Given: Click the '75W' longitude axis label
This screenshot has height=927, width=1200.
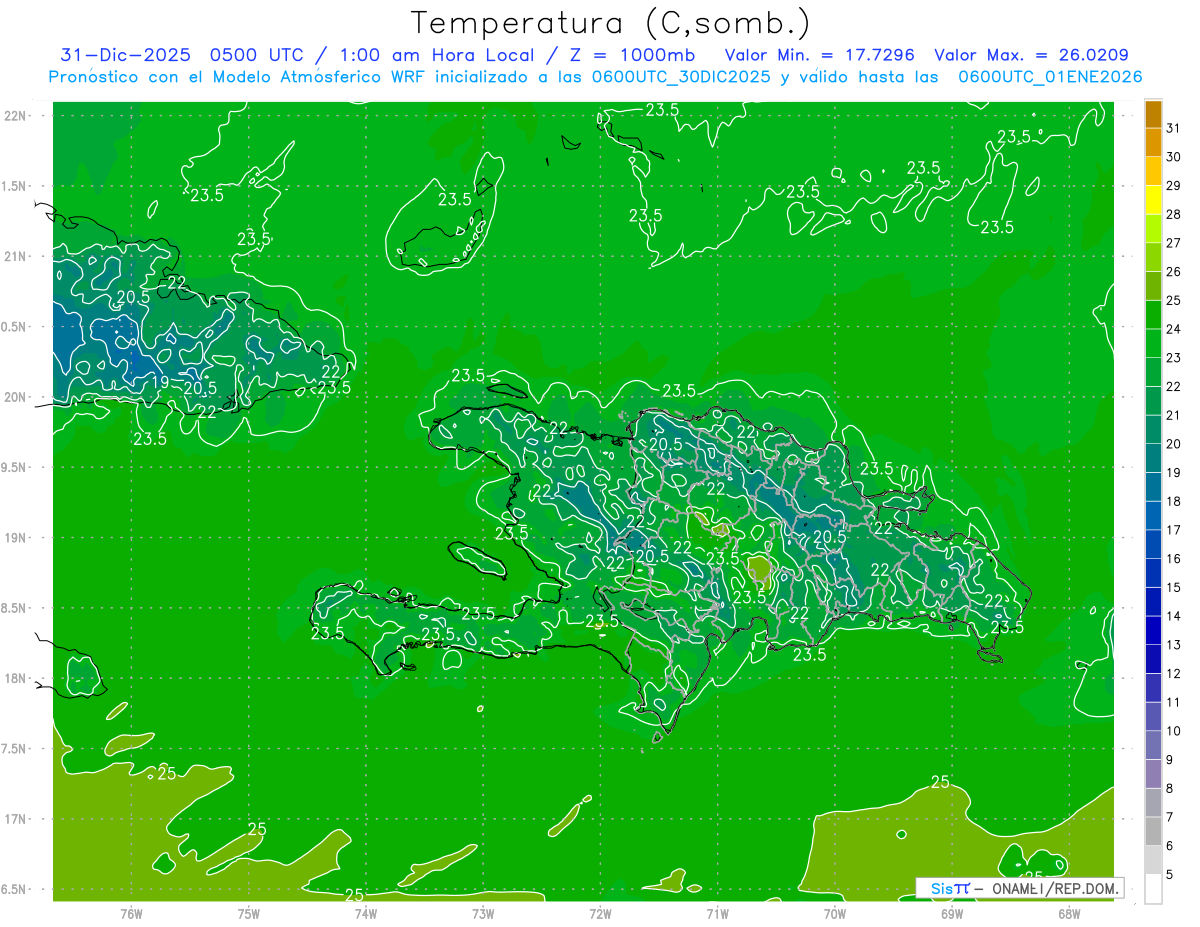Looking at the screenshot, I should click(249, 913).
